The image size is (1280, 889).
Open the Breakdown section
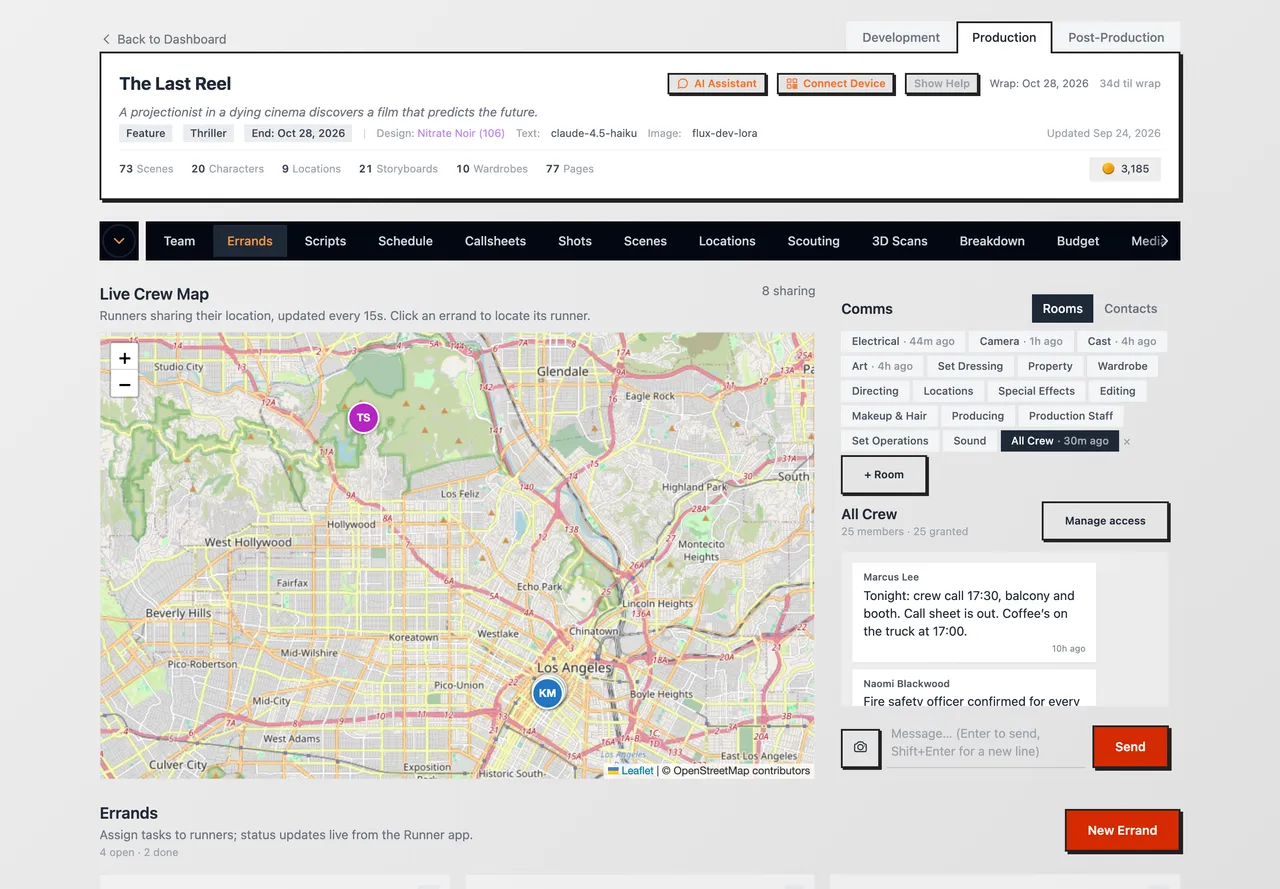992,241
